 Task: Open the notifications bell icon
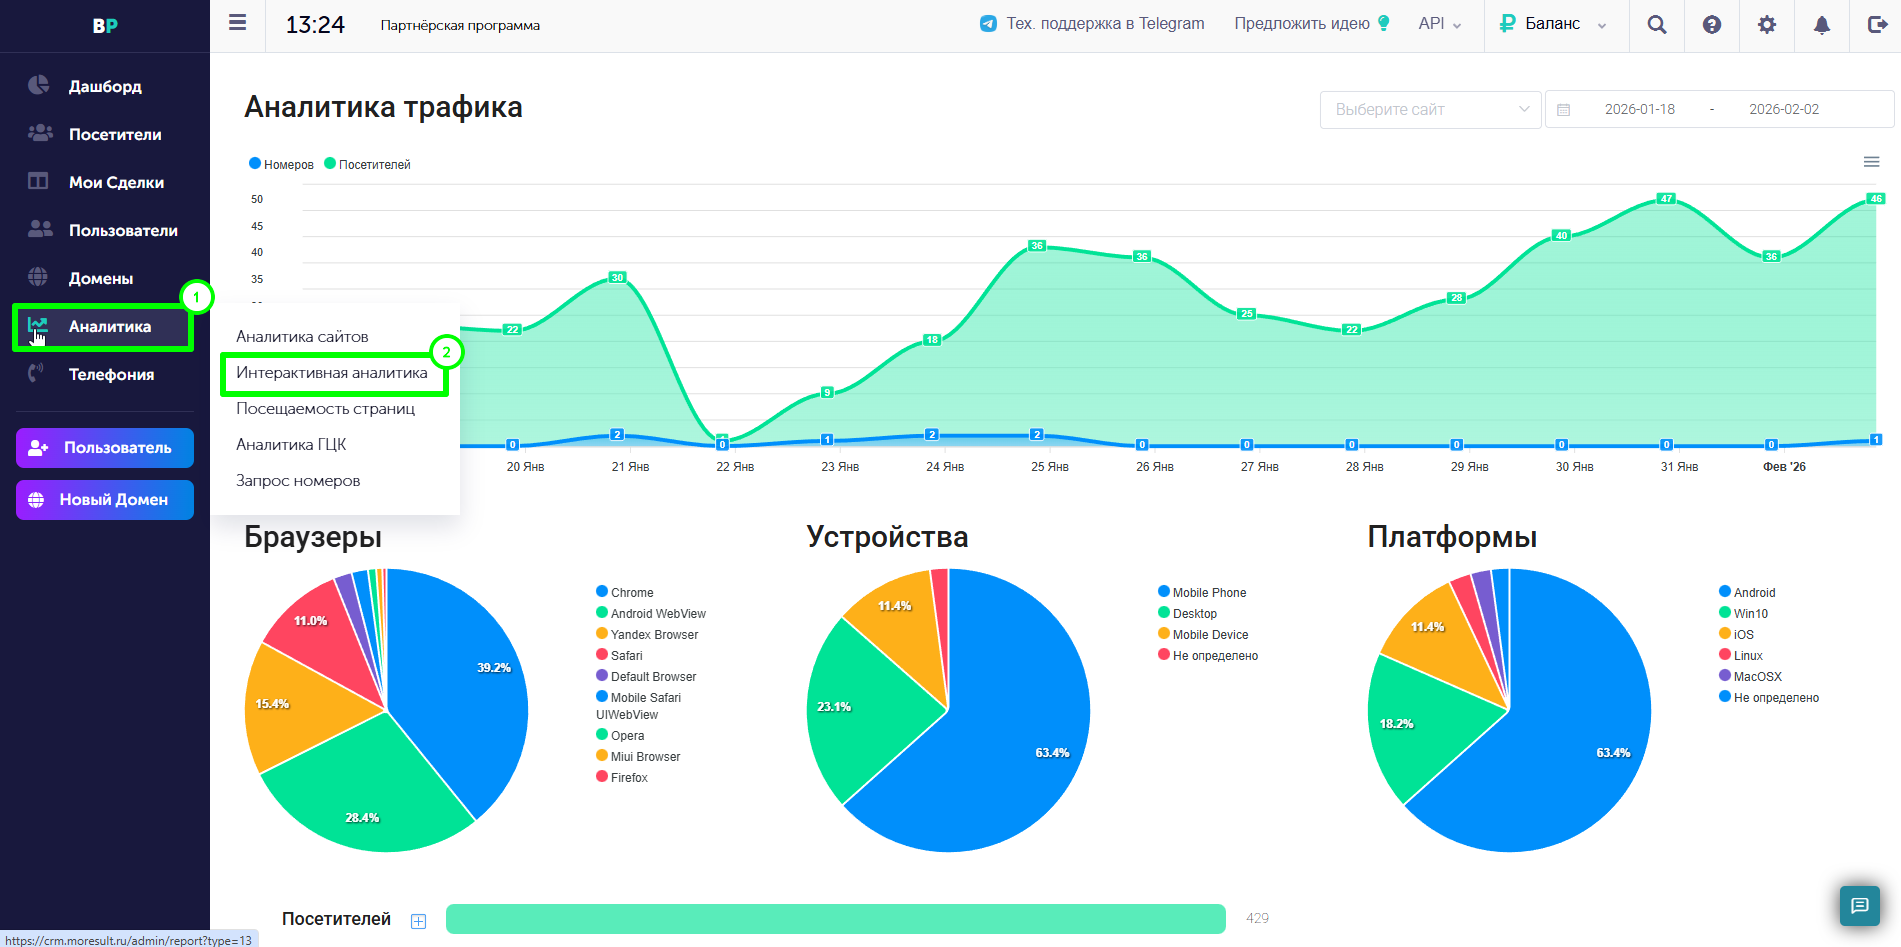pyautogui.click(x=1822, y=25)
